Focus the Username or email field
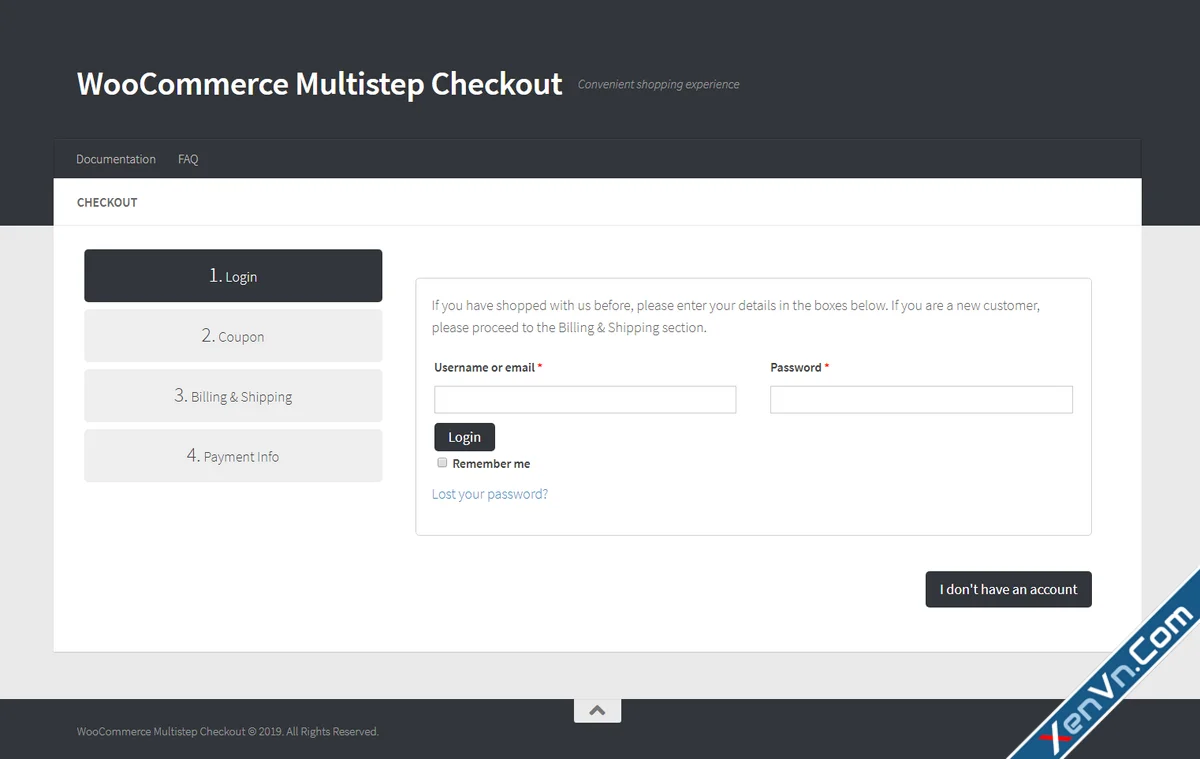Screen dimensions: 1200x759 pos(585,400)
